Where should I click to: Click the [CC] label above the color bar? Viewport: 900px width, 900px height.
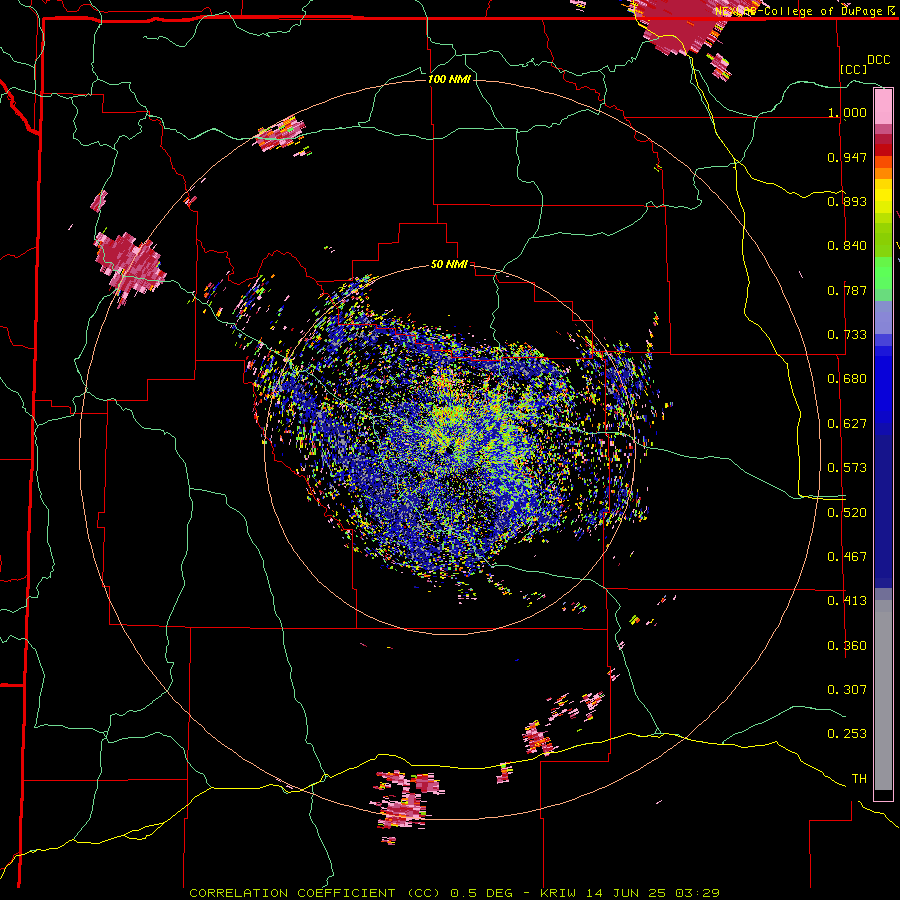[854, 69]
